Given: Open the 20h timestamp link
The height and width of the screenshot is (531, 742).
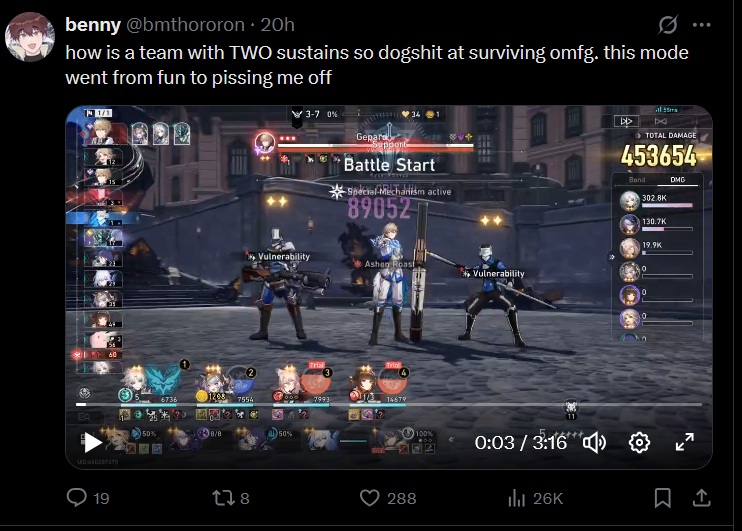Looking at the screenshot, I should coord(277,25).
